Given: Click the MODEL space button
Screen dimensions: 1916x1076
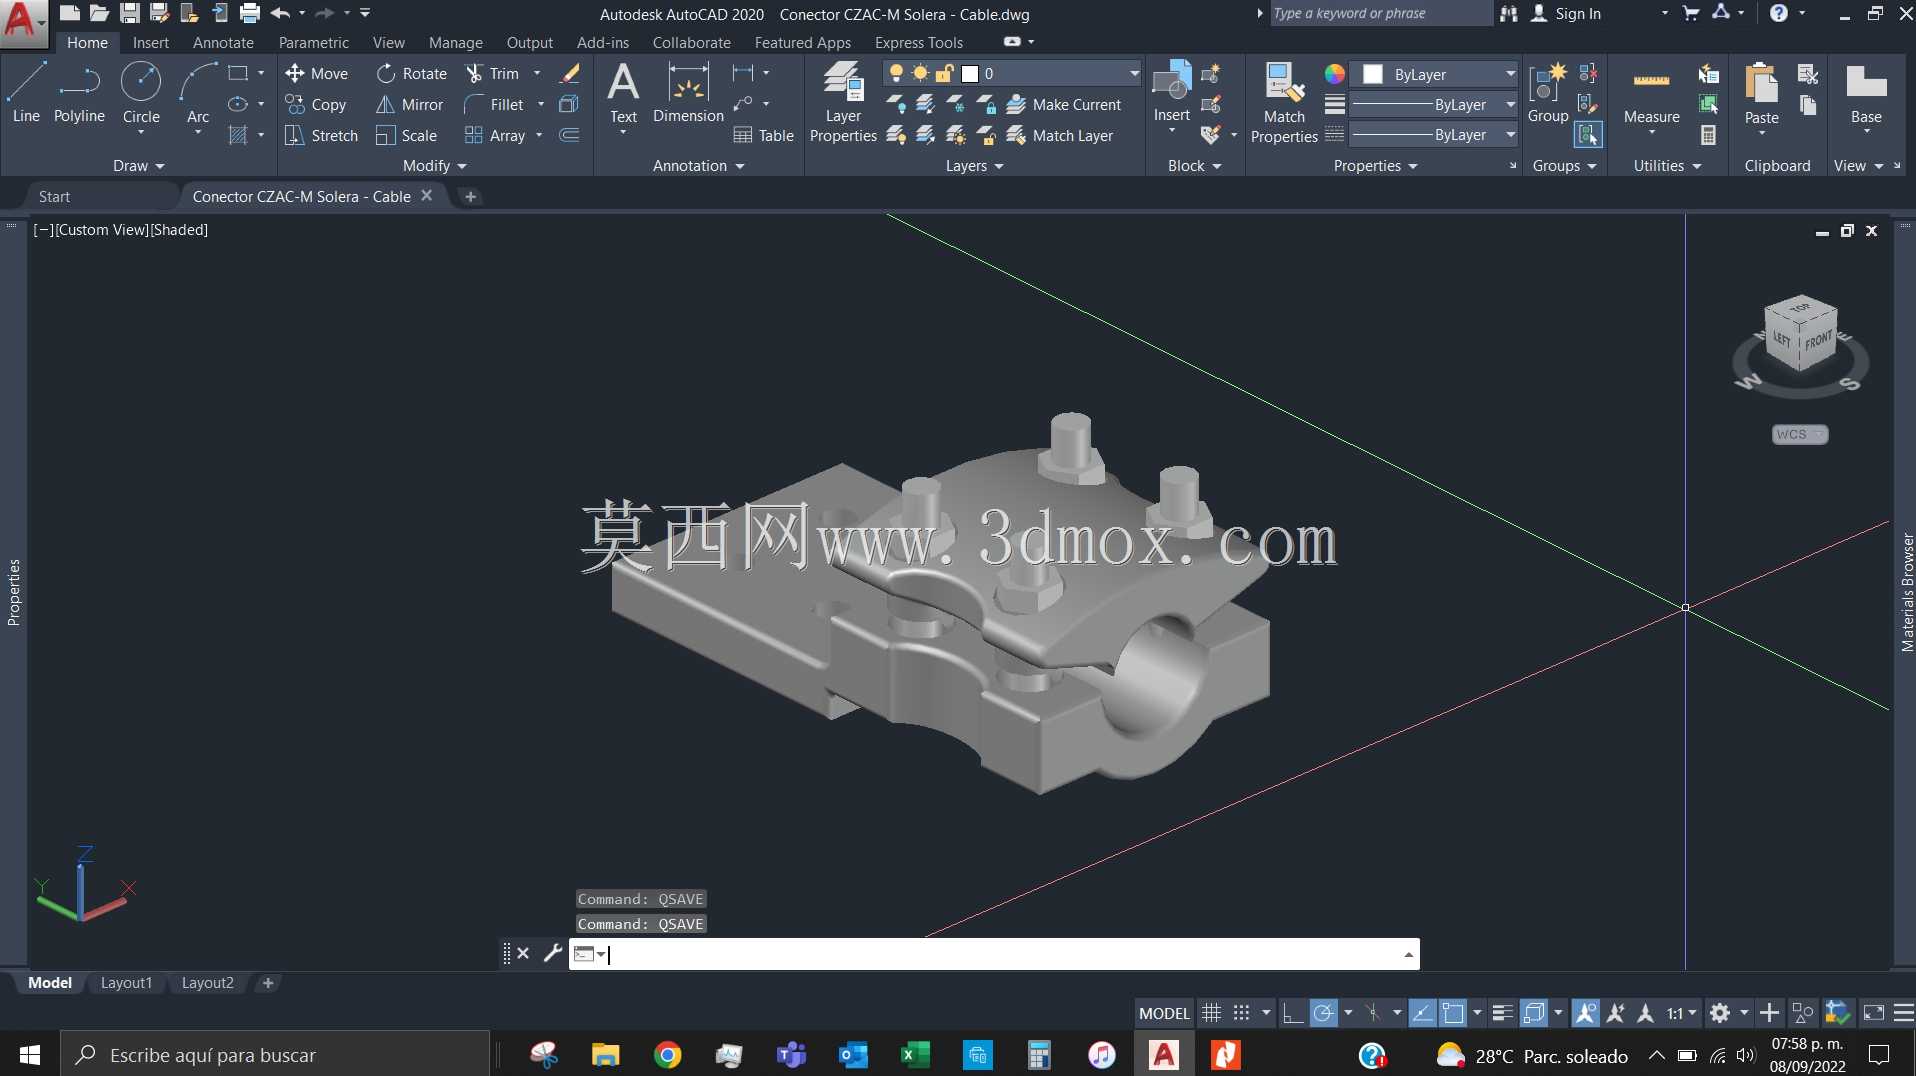Looking at the screenshot, I should click(1164, 1013).
